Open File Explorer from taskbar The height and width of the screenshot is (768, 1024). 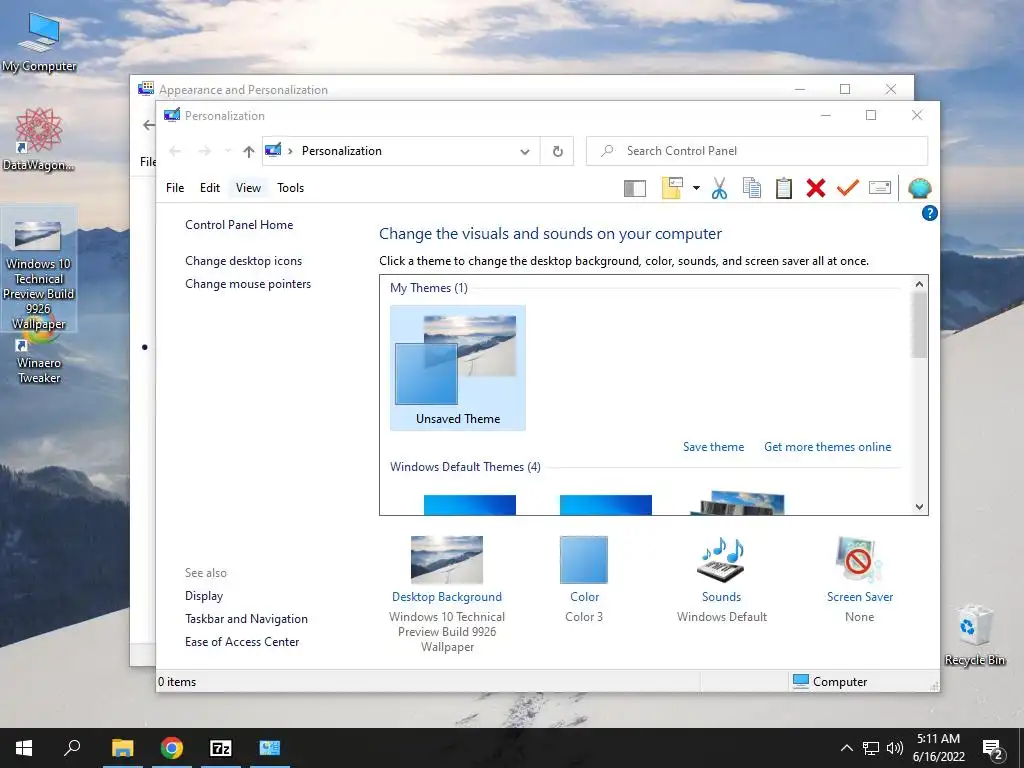122,748
